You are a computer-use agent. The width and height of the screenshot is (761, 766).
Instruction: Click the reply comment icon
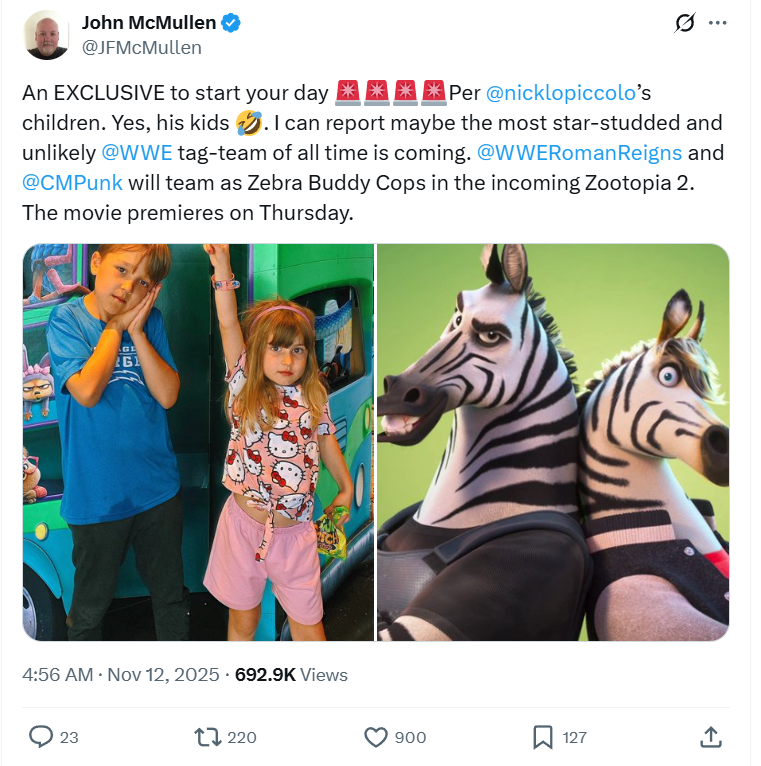(41, 737)
